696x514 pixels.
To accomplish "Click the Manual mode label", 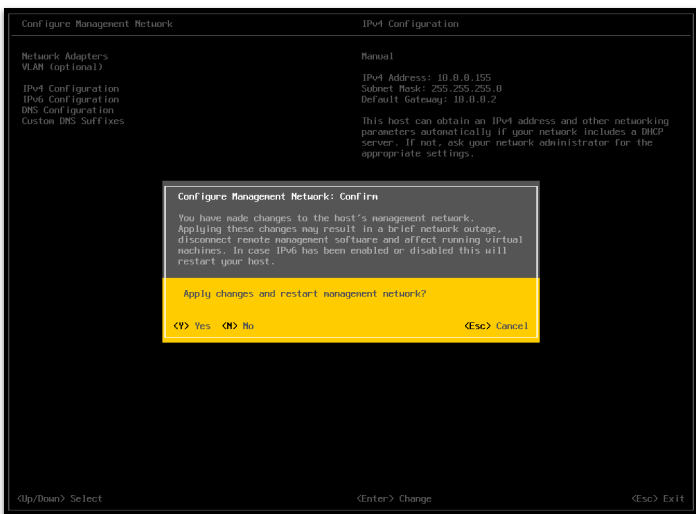I will [377, 56].
